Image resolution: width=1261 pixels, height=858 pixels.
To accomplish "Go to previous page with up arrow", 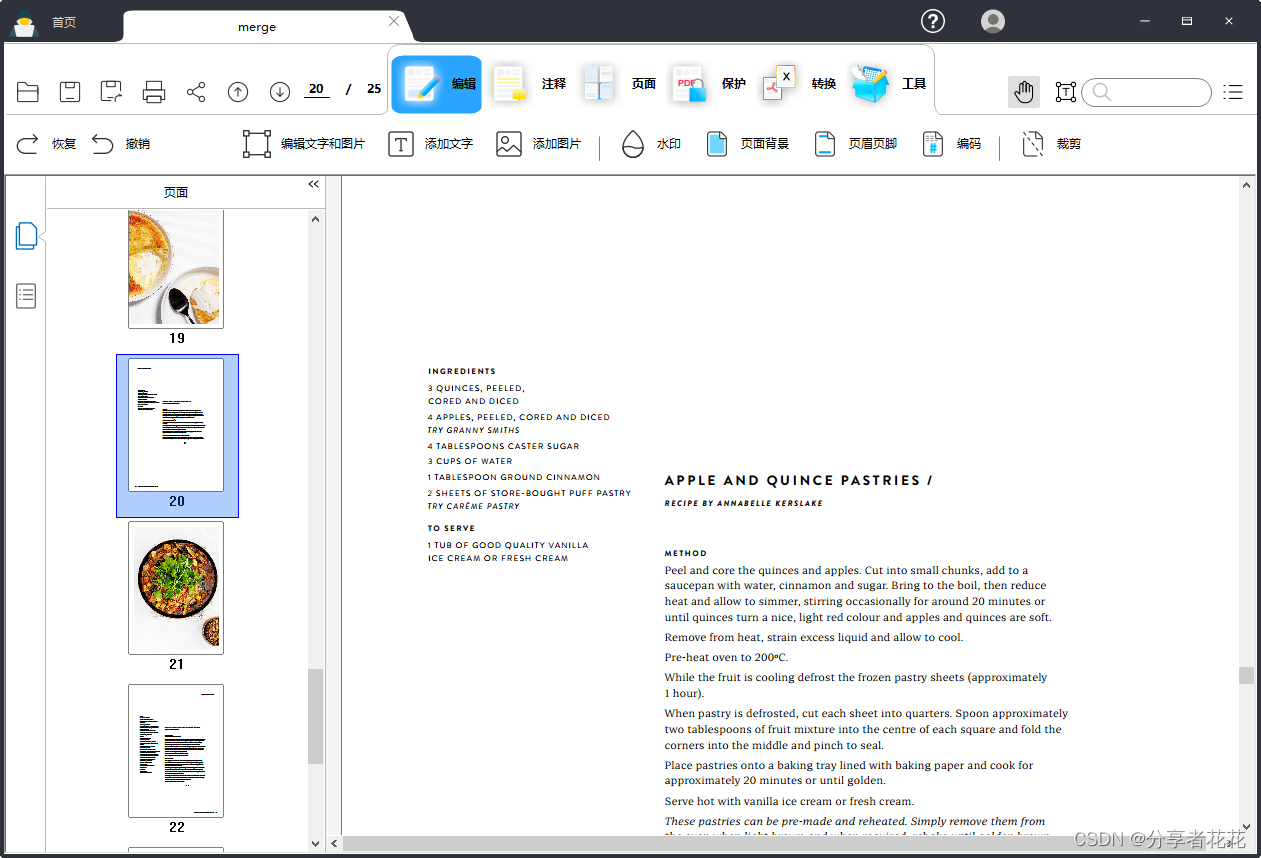I will (238, 92).
